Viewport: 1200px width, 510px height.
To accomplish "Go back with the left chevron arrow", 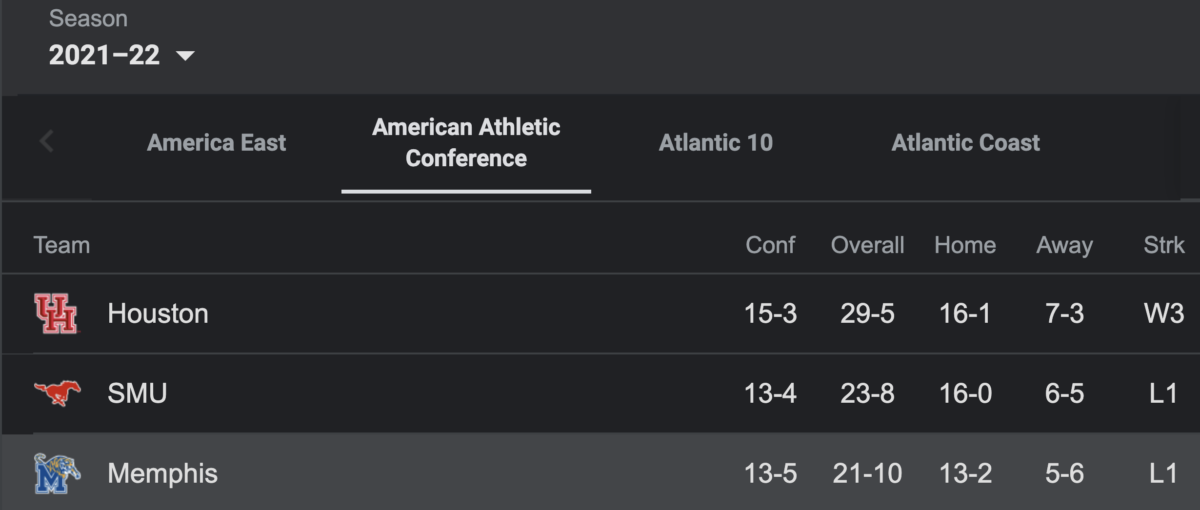I will tap(46, 142).
